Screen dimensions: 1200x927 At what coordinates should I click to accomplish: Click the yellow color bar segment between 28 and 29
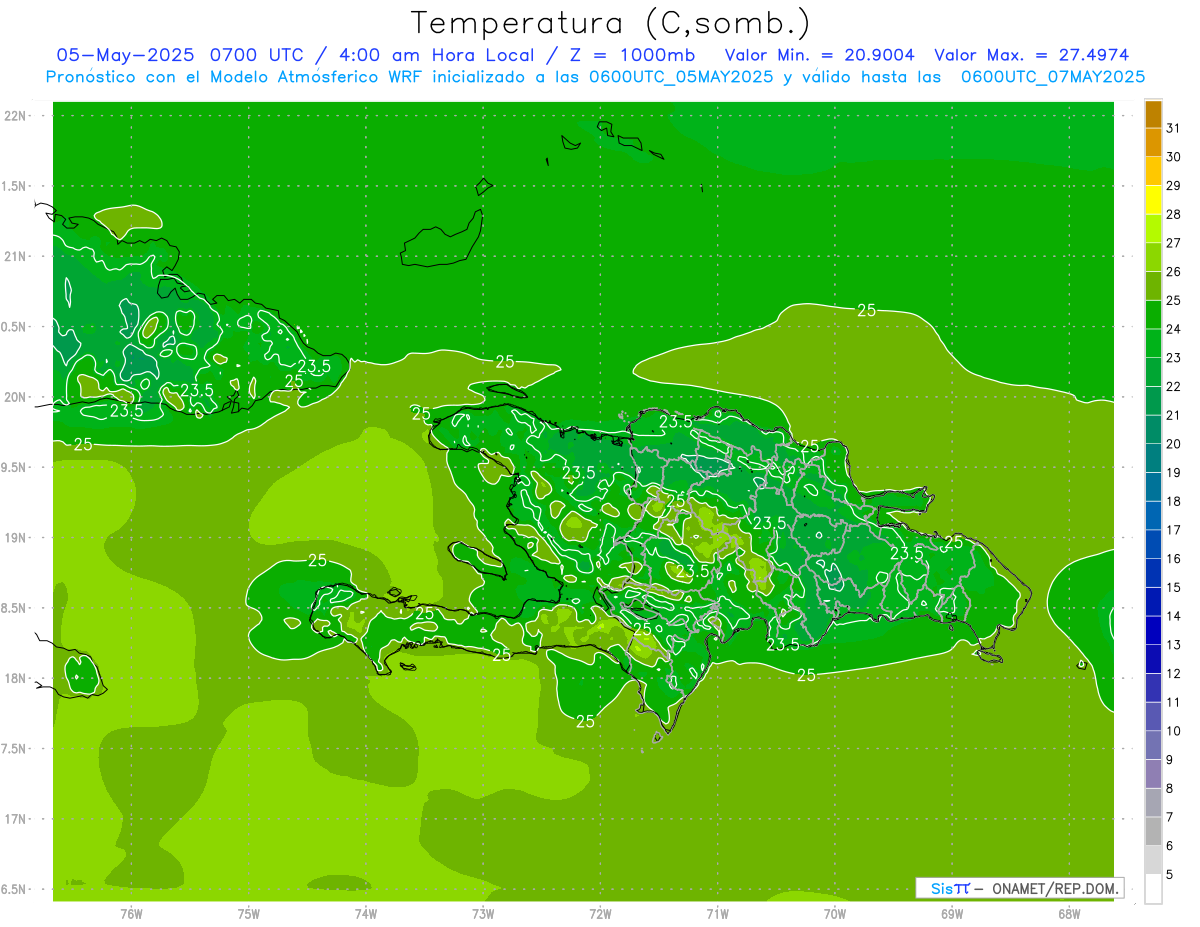(x=1153, y=200)
